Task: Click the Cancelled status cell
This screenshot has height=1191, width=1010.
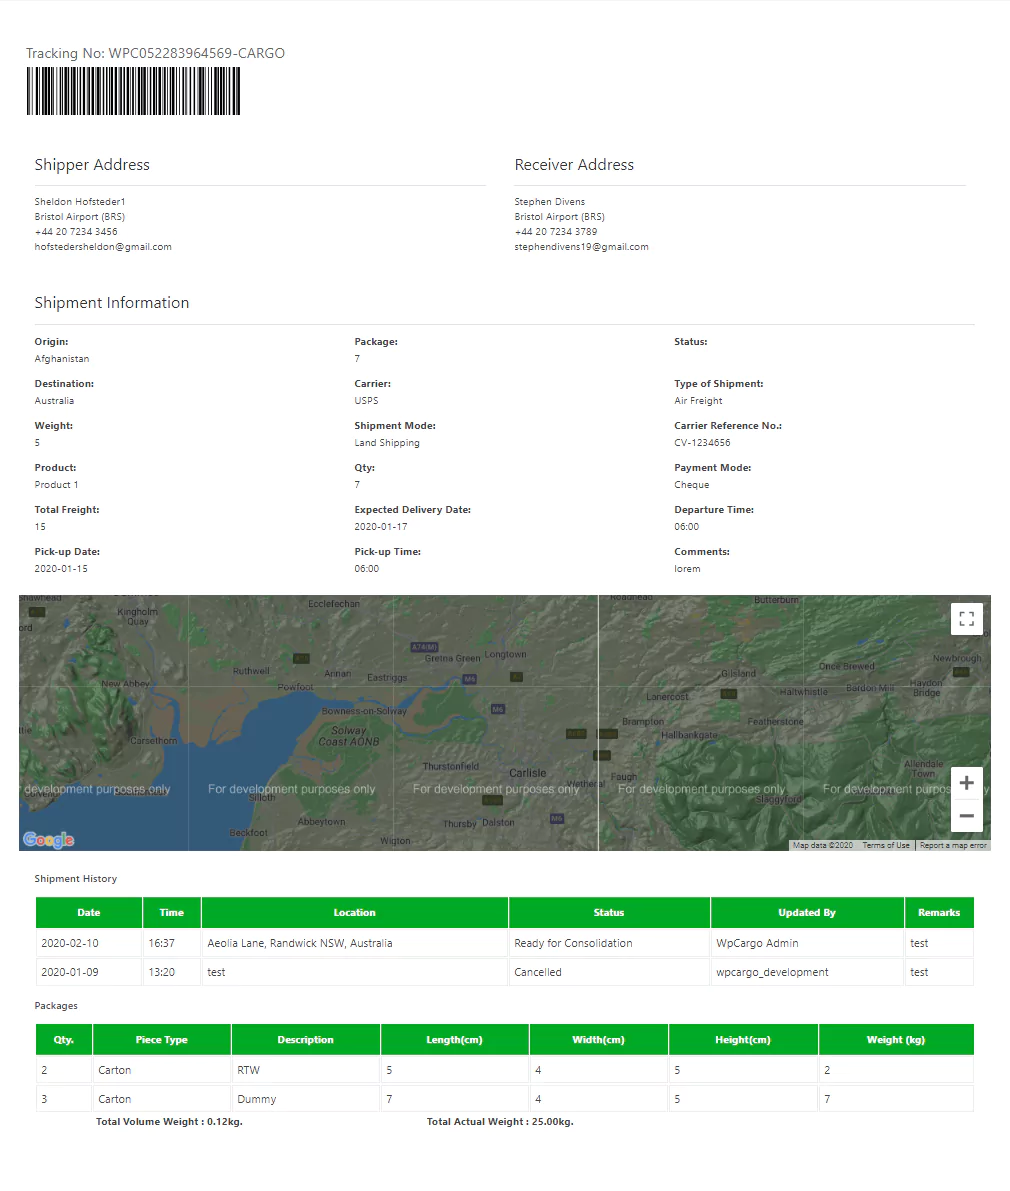Action: pyautogui.click(x=609, y=972)
